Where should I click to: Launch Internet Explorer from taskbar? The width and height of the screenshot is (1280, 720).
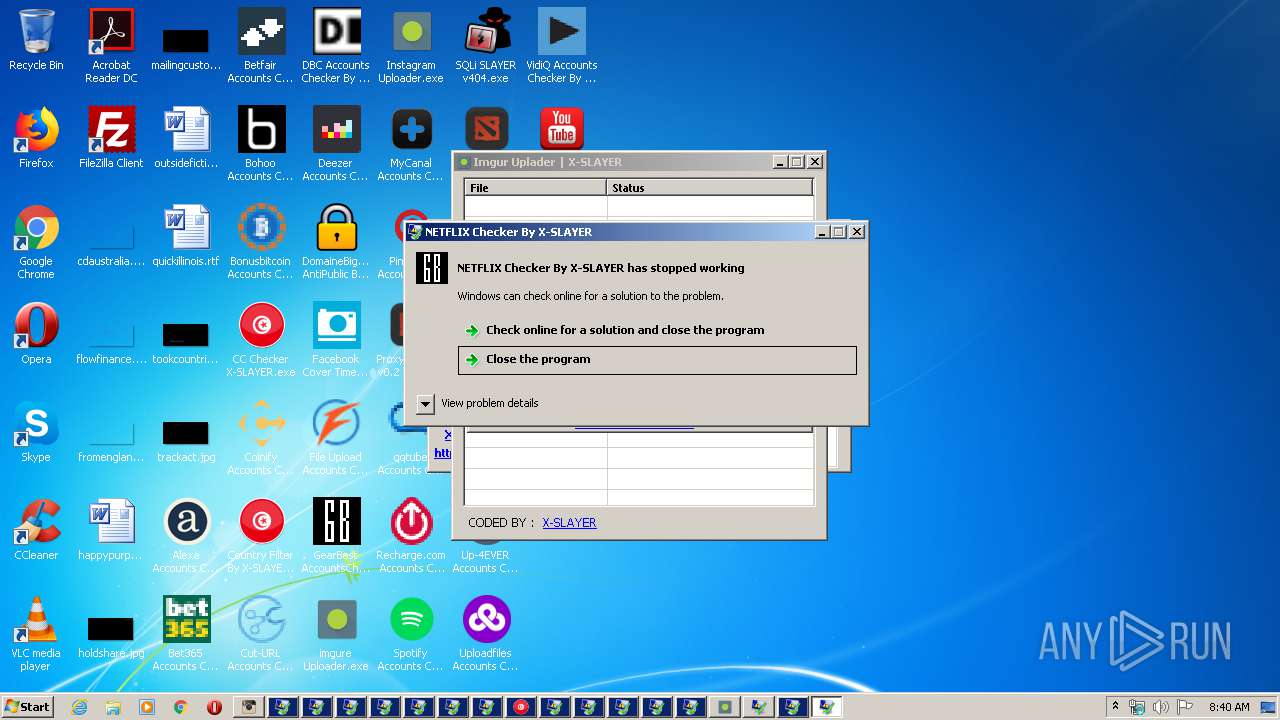[x=79, y=707]
